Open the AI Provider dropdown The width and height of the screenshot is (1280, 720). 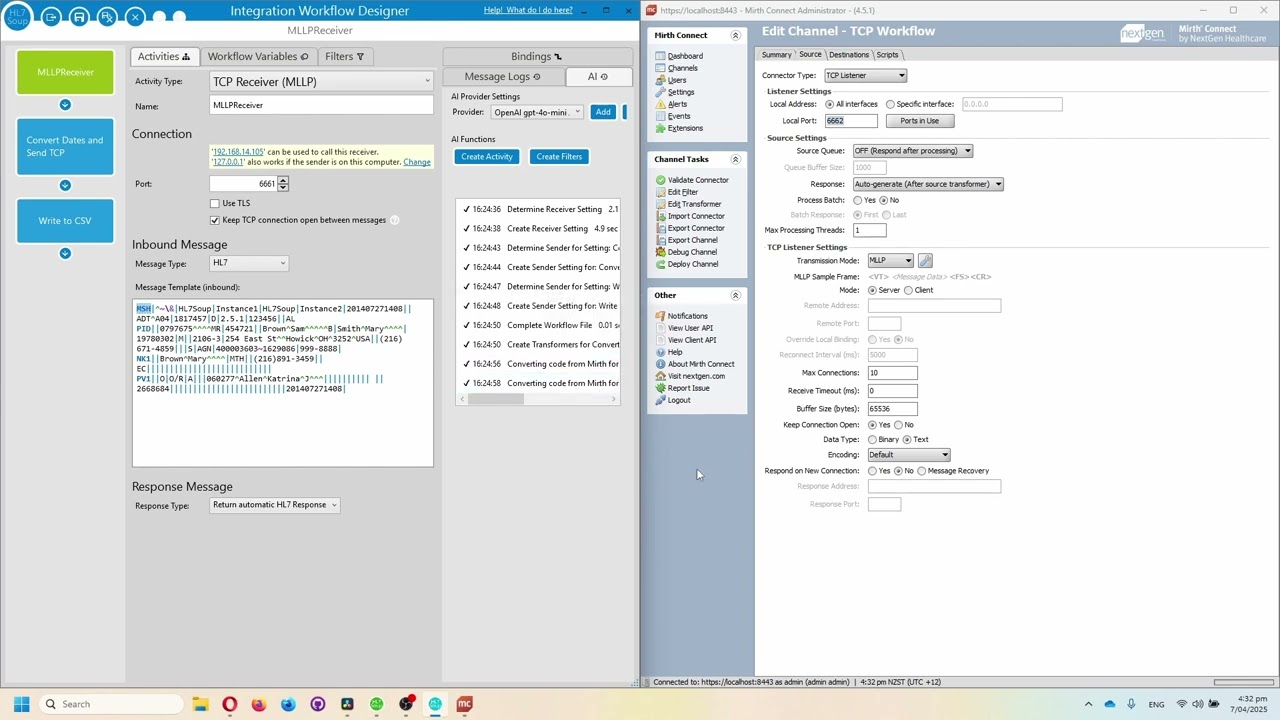point(537,112)
